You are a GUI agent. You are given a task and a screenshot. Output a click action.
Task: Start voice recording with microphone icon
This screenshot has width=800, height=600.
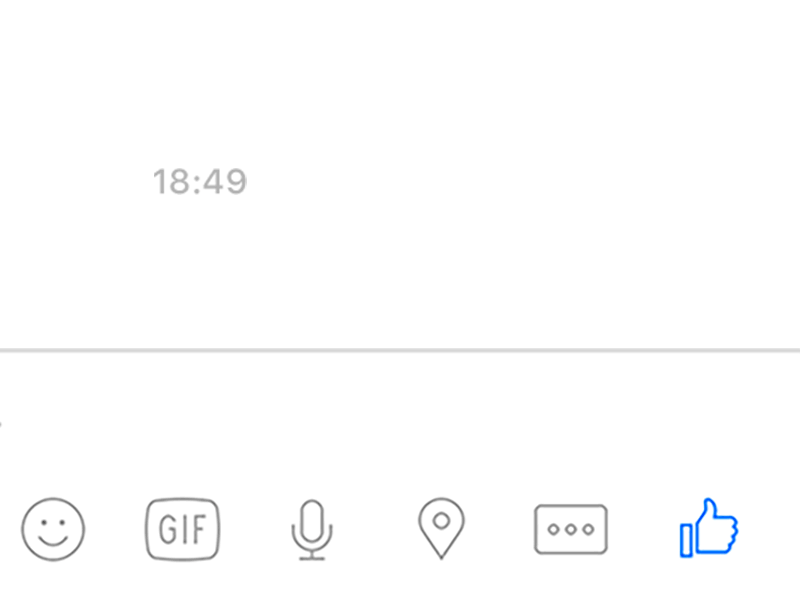(312, 530)
